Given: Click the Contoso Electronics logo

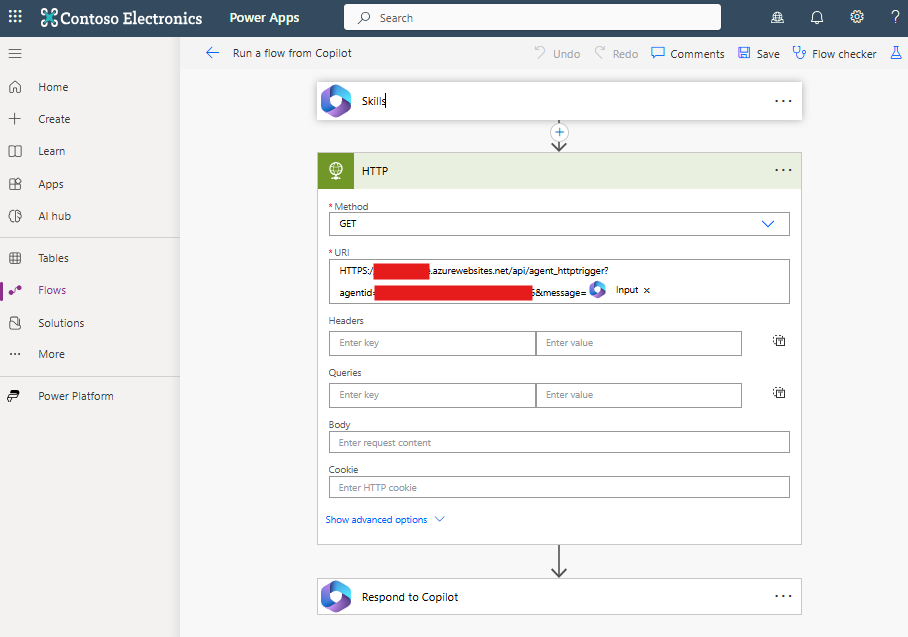Looking at the screenshot, I should pos(121,18).
